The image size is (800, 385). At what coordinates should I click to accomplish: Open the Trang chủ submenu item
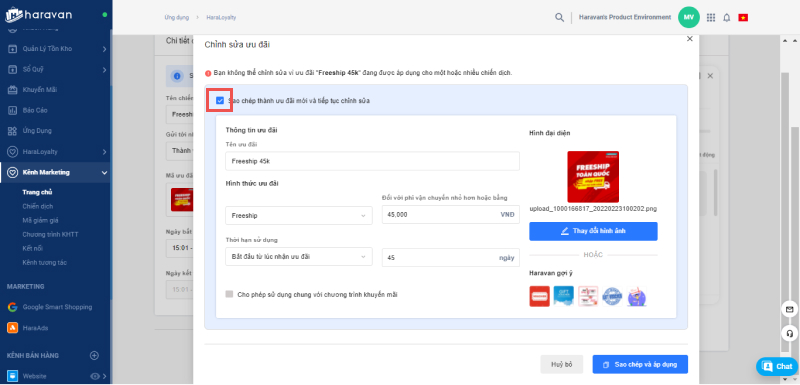point(37,192)
